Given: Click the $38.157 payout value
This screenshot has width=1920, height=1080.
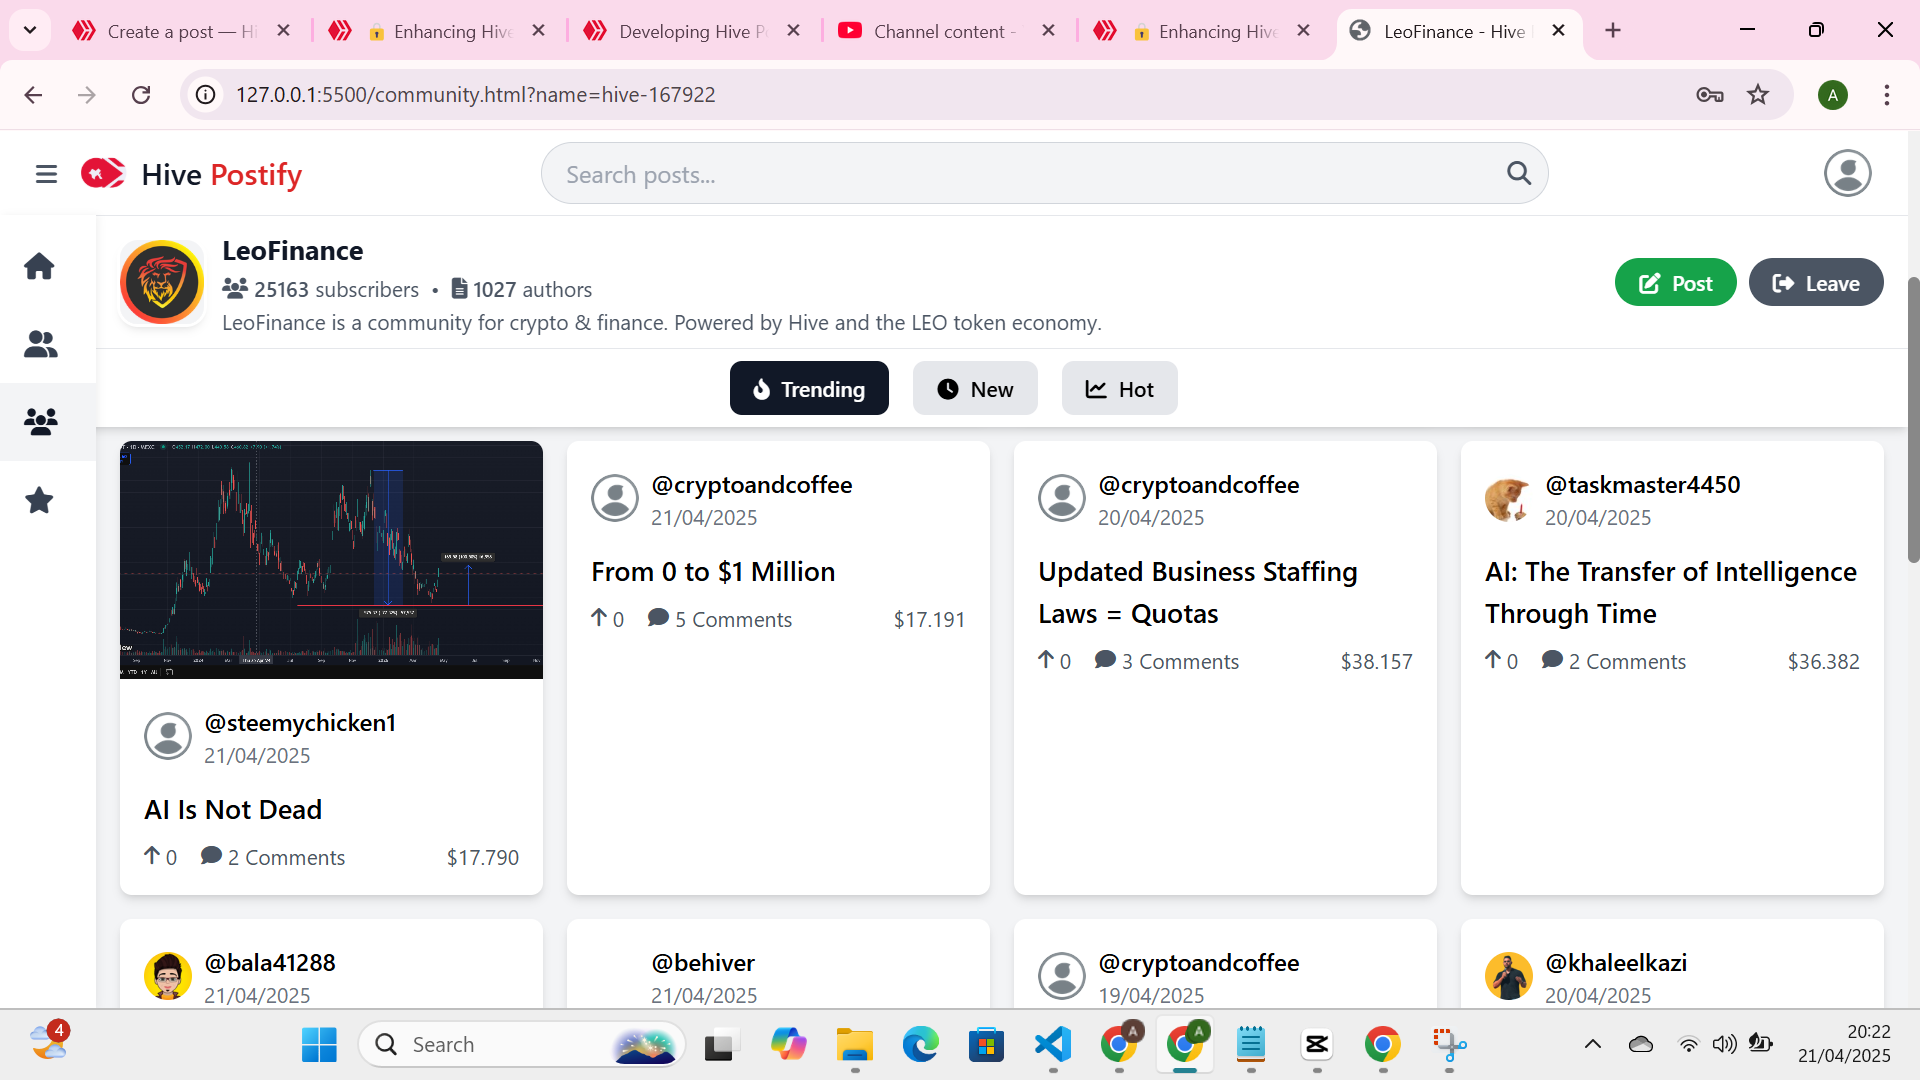Looking at the screenshot, I should [1376, 661].
